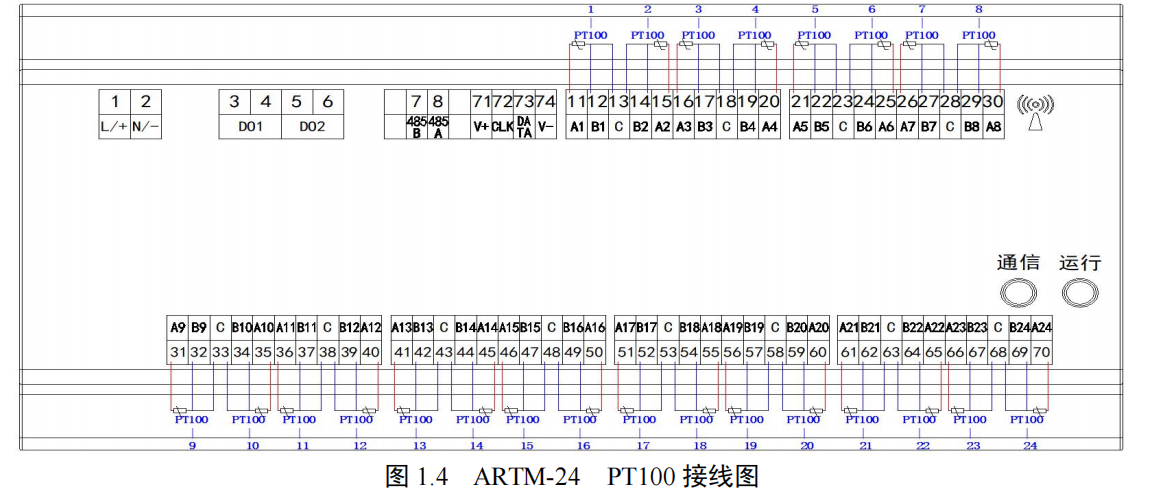Click the 通信 indicator light circle
The image size is (1154, 492).
(x=1017, y=294)
